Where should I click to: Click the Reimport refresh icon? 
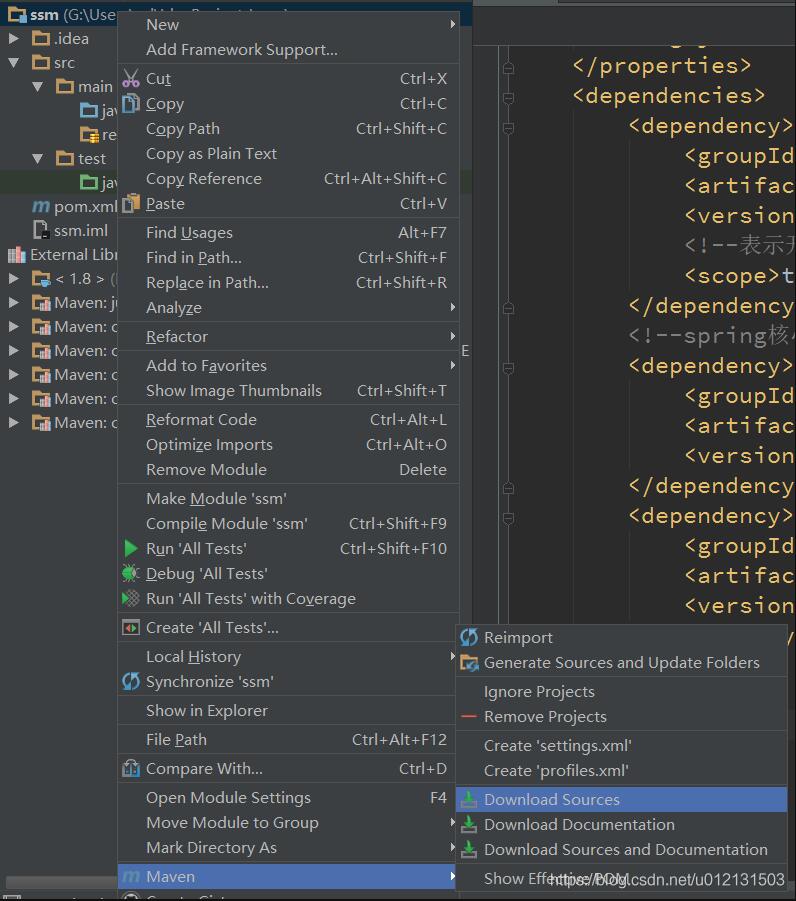(468, 638)
